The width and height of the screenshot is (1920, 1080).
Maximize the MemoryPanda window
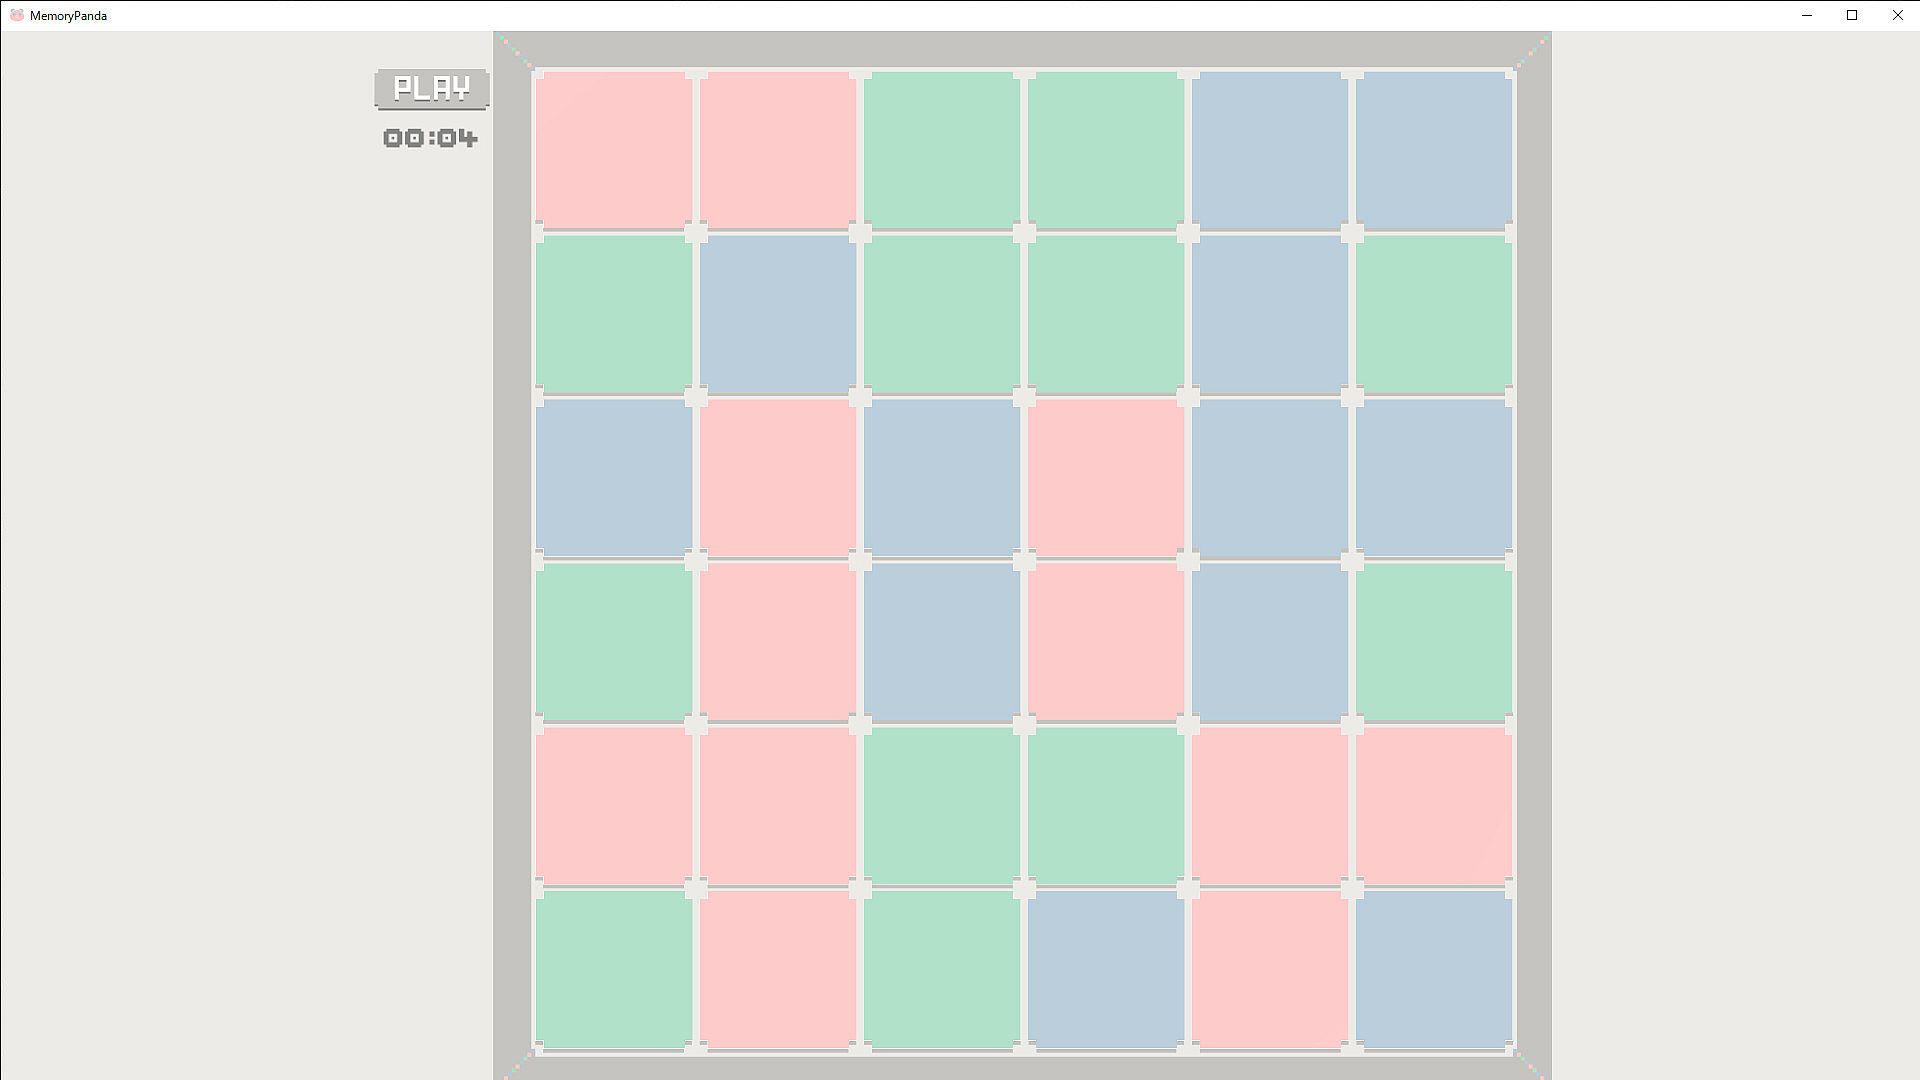(x=1852, y=15)
